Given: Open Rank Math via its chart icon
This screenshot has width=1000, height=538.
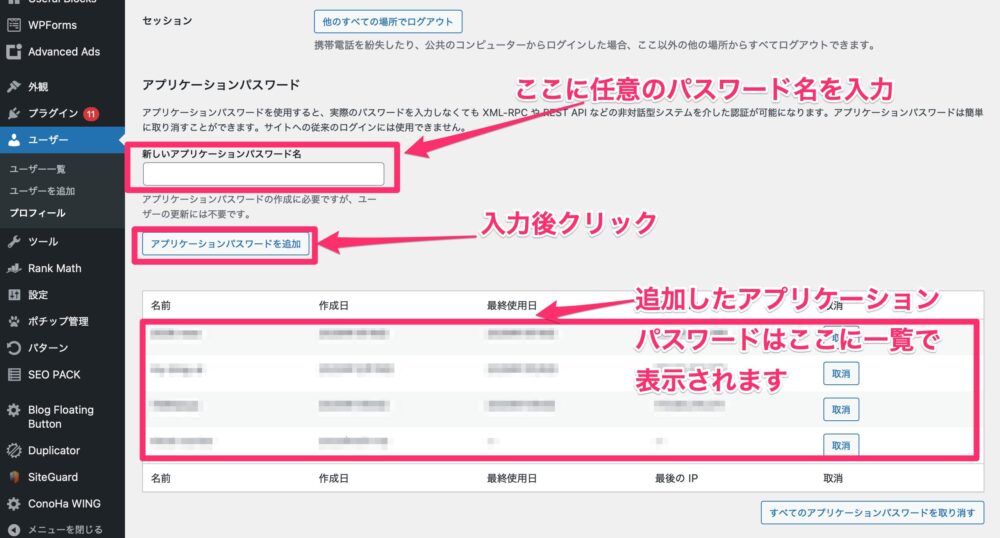Looking at the screenshot, I should tap(14, 268).
